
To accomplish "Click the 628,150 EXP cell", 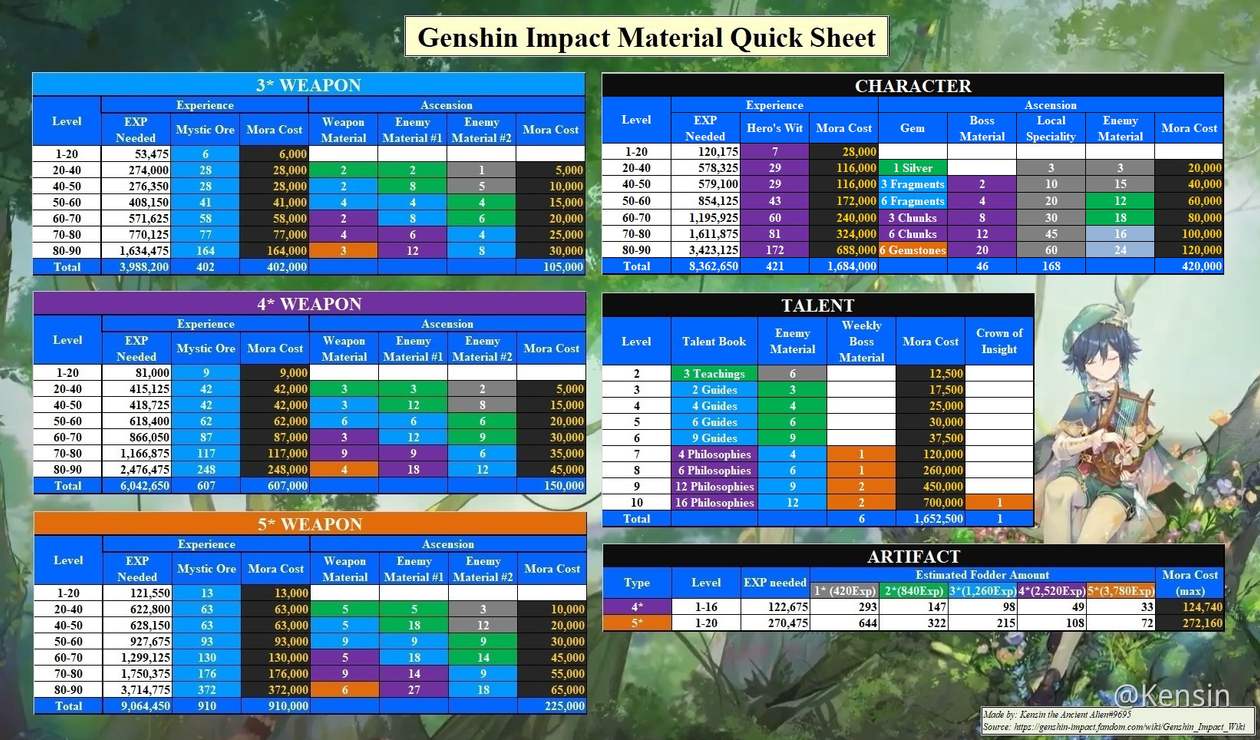I will coord(137,625).
